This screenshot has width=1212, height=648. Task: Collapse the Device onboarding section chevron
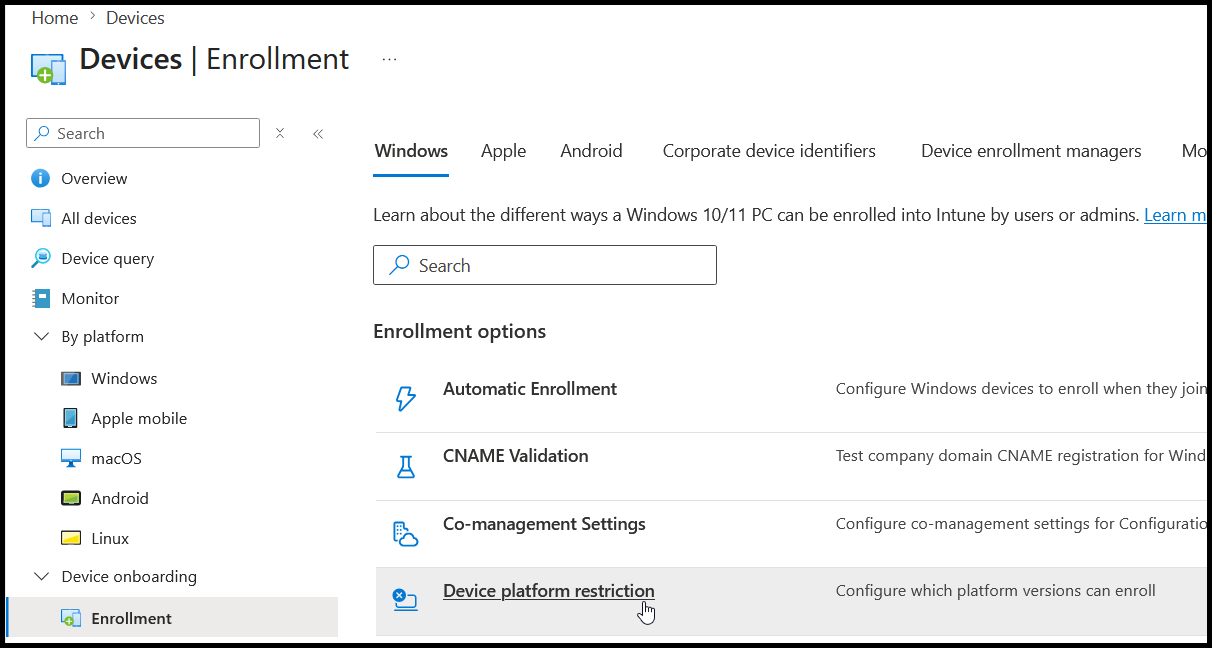tap(42, 577)
